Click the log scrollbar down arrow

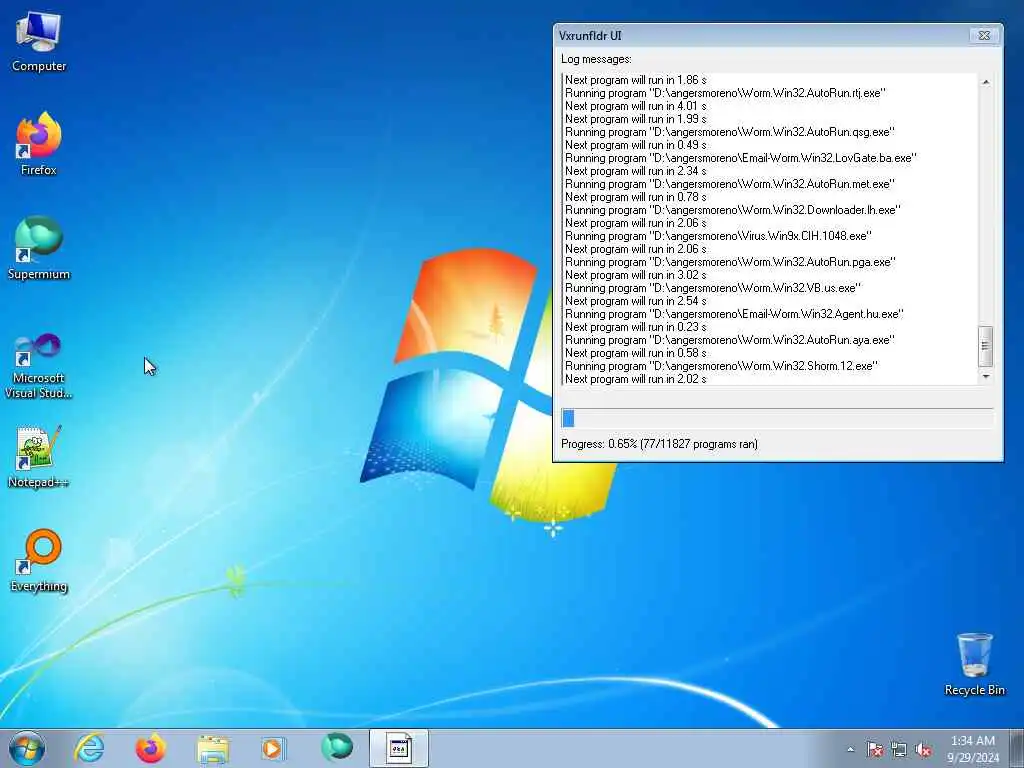pos(985,377)
